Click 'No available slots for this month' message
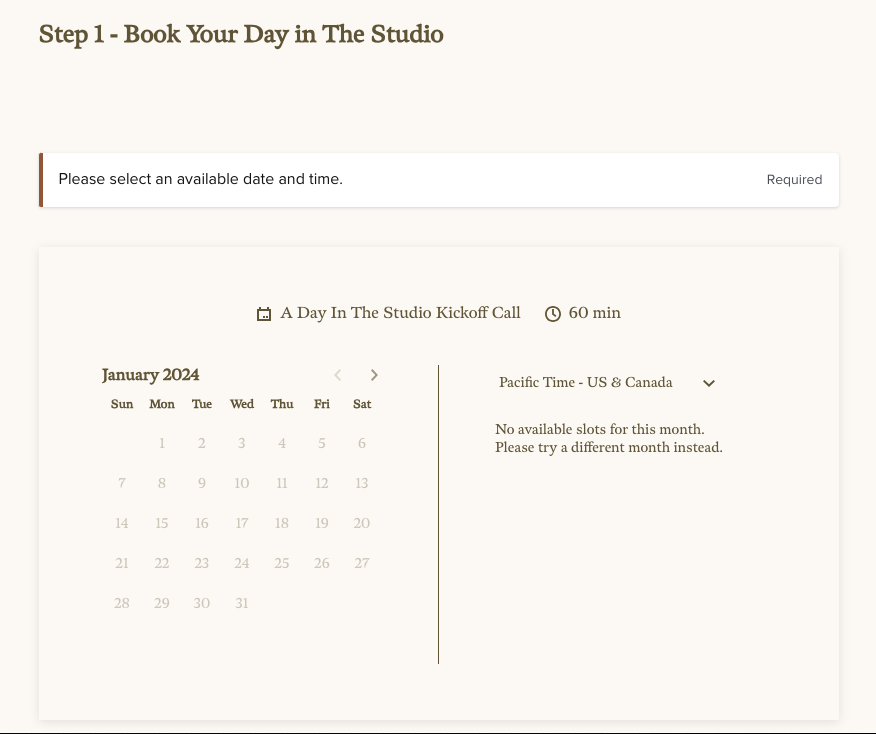This screenshot has height=734, width=876. pyautogui.click(x=599, y=429)
